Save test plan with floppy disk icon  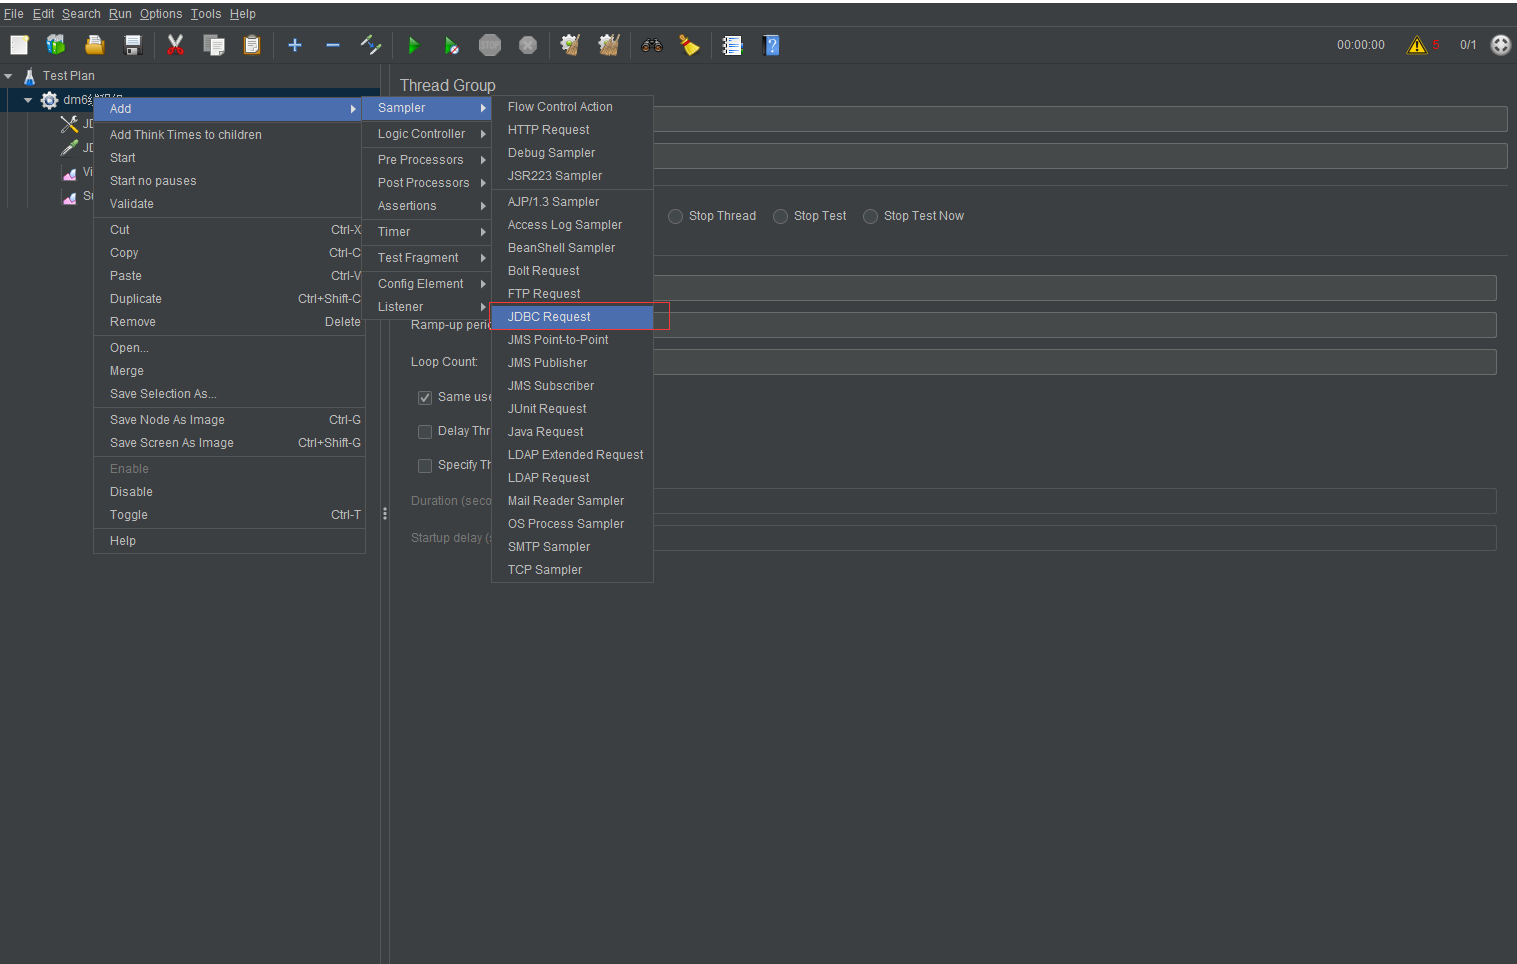(133, 45)
